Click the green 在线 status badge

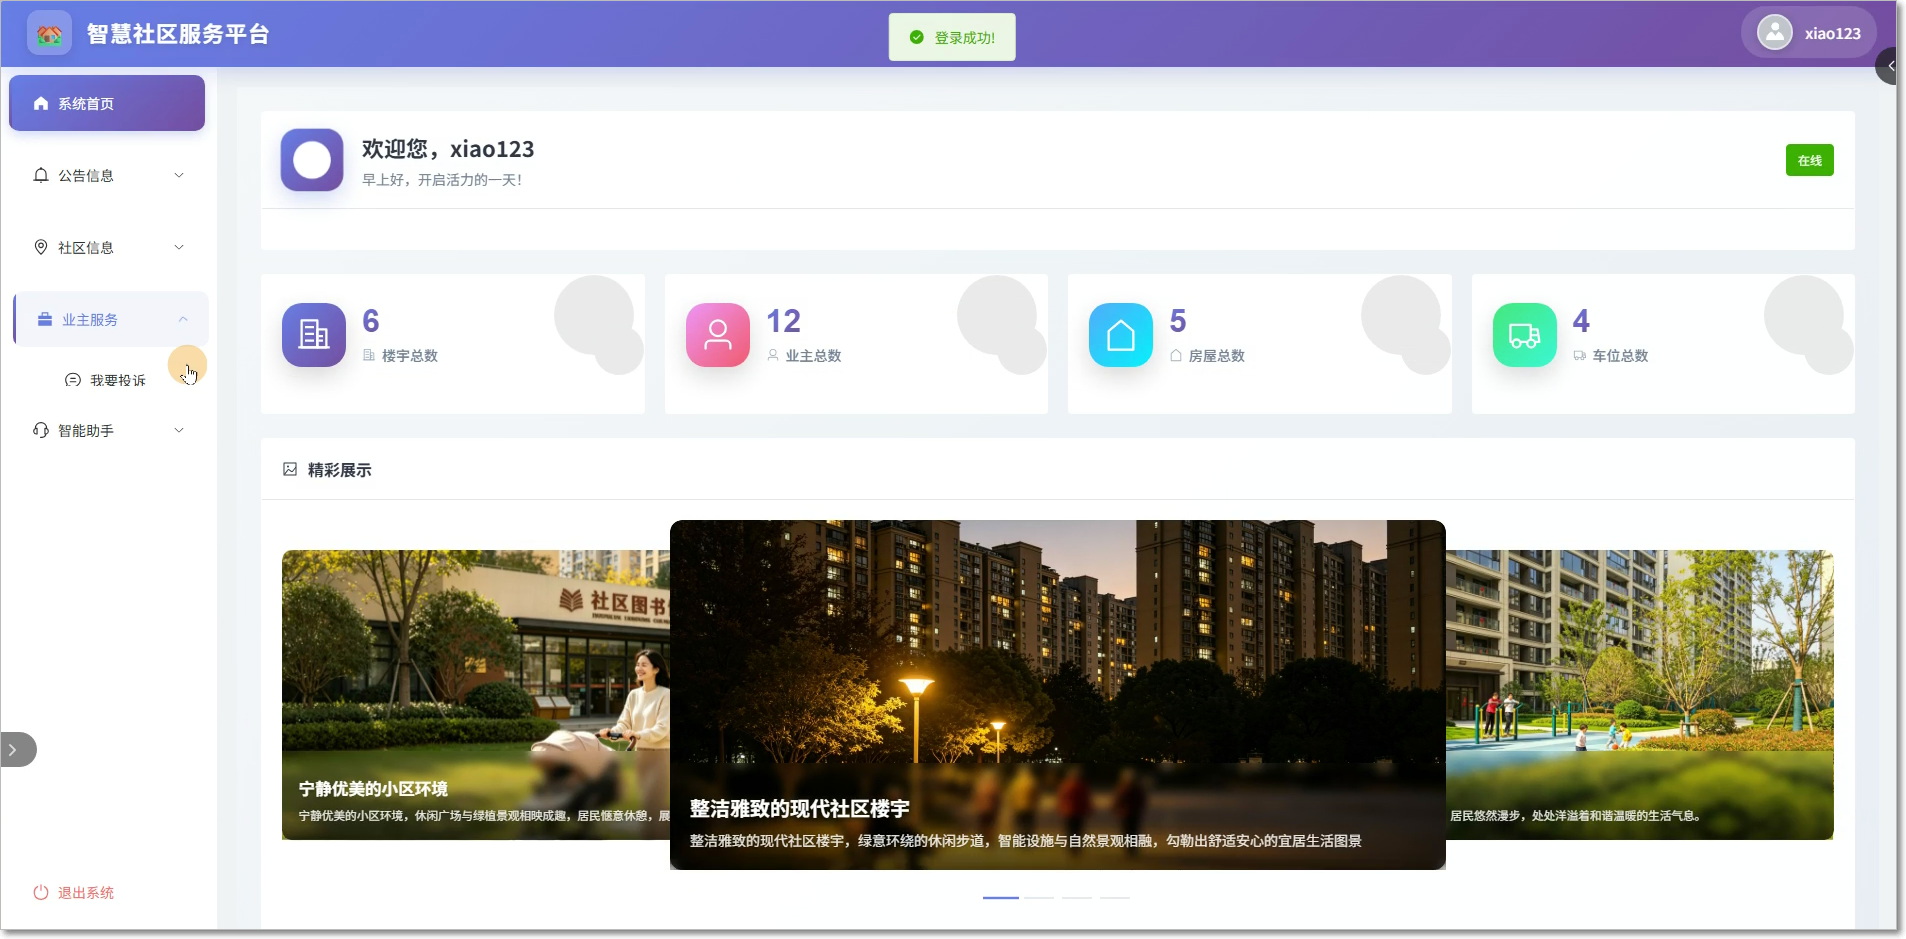tap(1810, 160)
